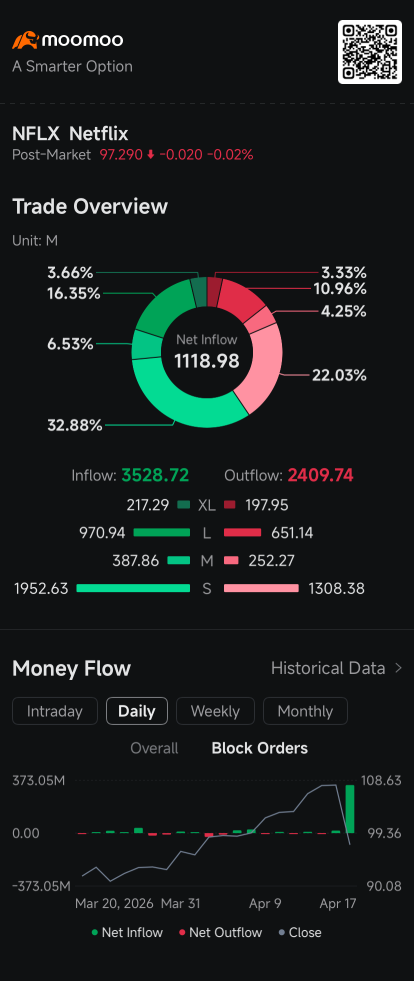The height and width of the screenshot is (981, 414).
Task: Click the red down-arrow price indicator
Action: [150, 155]
